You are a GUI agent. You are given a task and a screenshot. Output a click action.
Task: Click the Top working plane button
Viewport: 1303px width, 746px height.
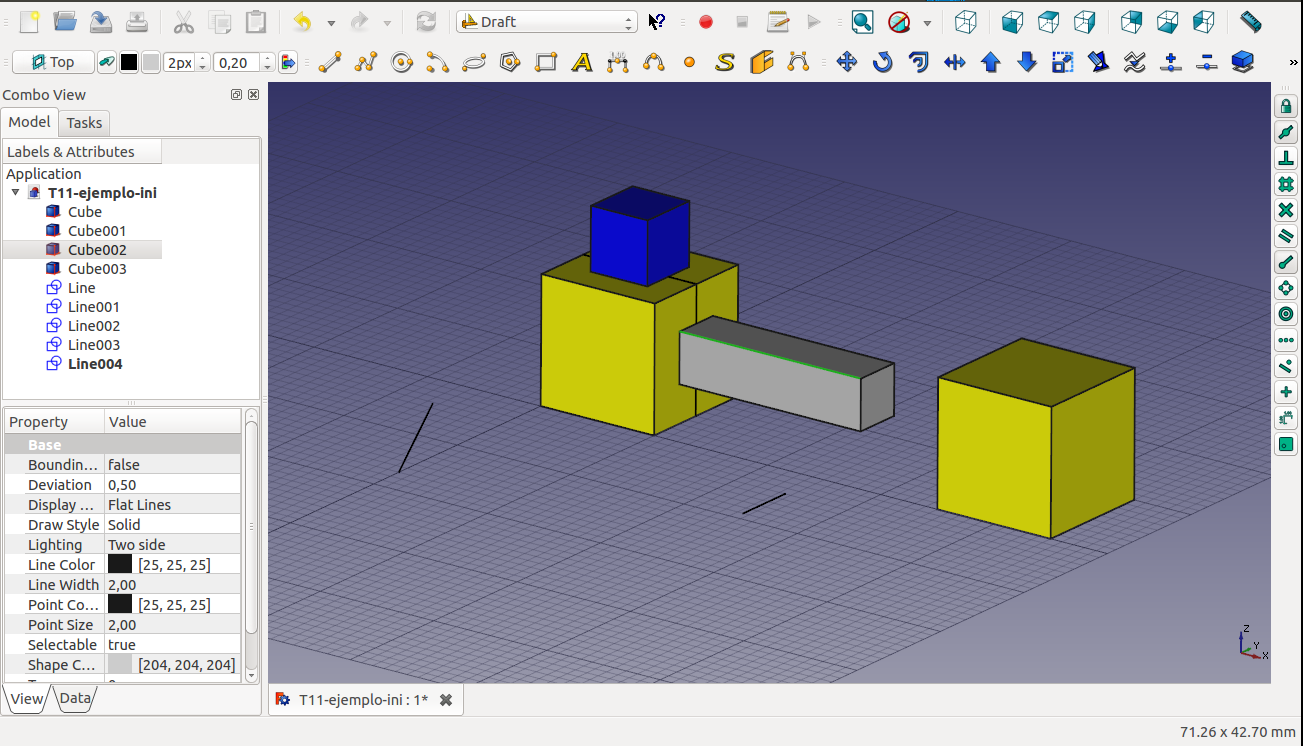(54, 63)
